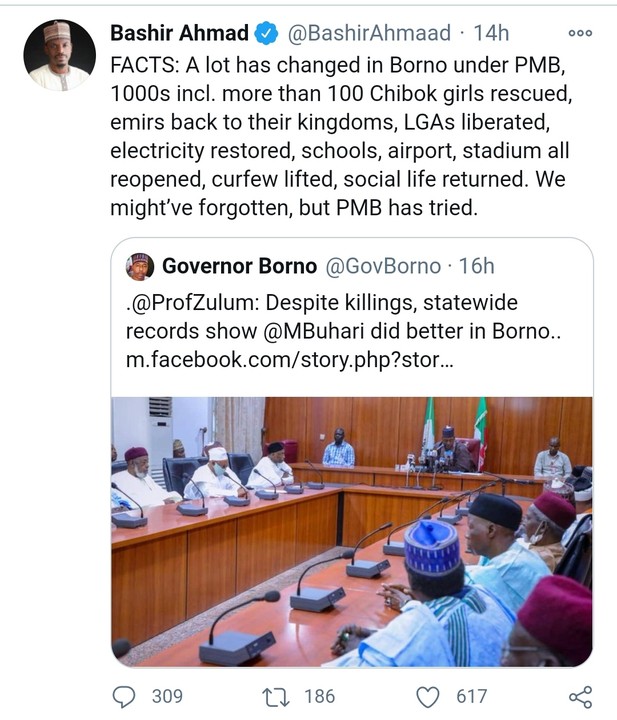The height and width of the screenshot is (720, 617).
Task: View the meeting room photo
Action: [351, 530]
